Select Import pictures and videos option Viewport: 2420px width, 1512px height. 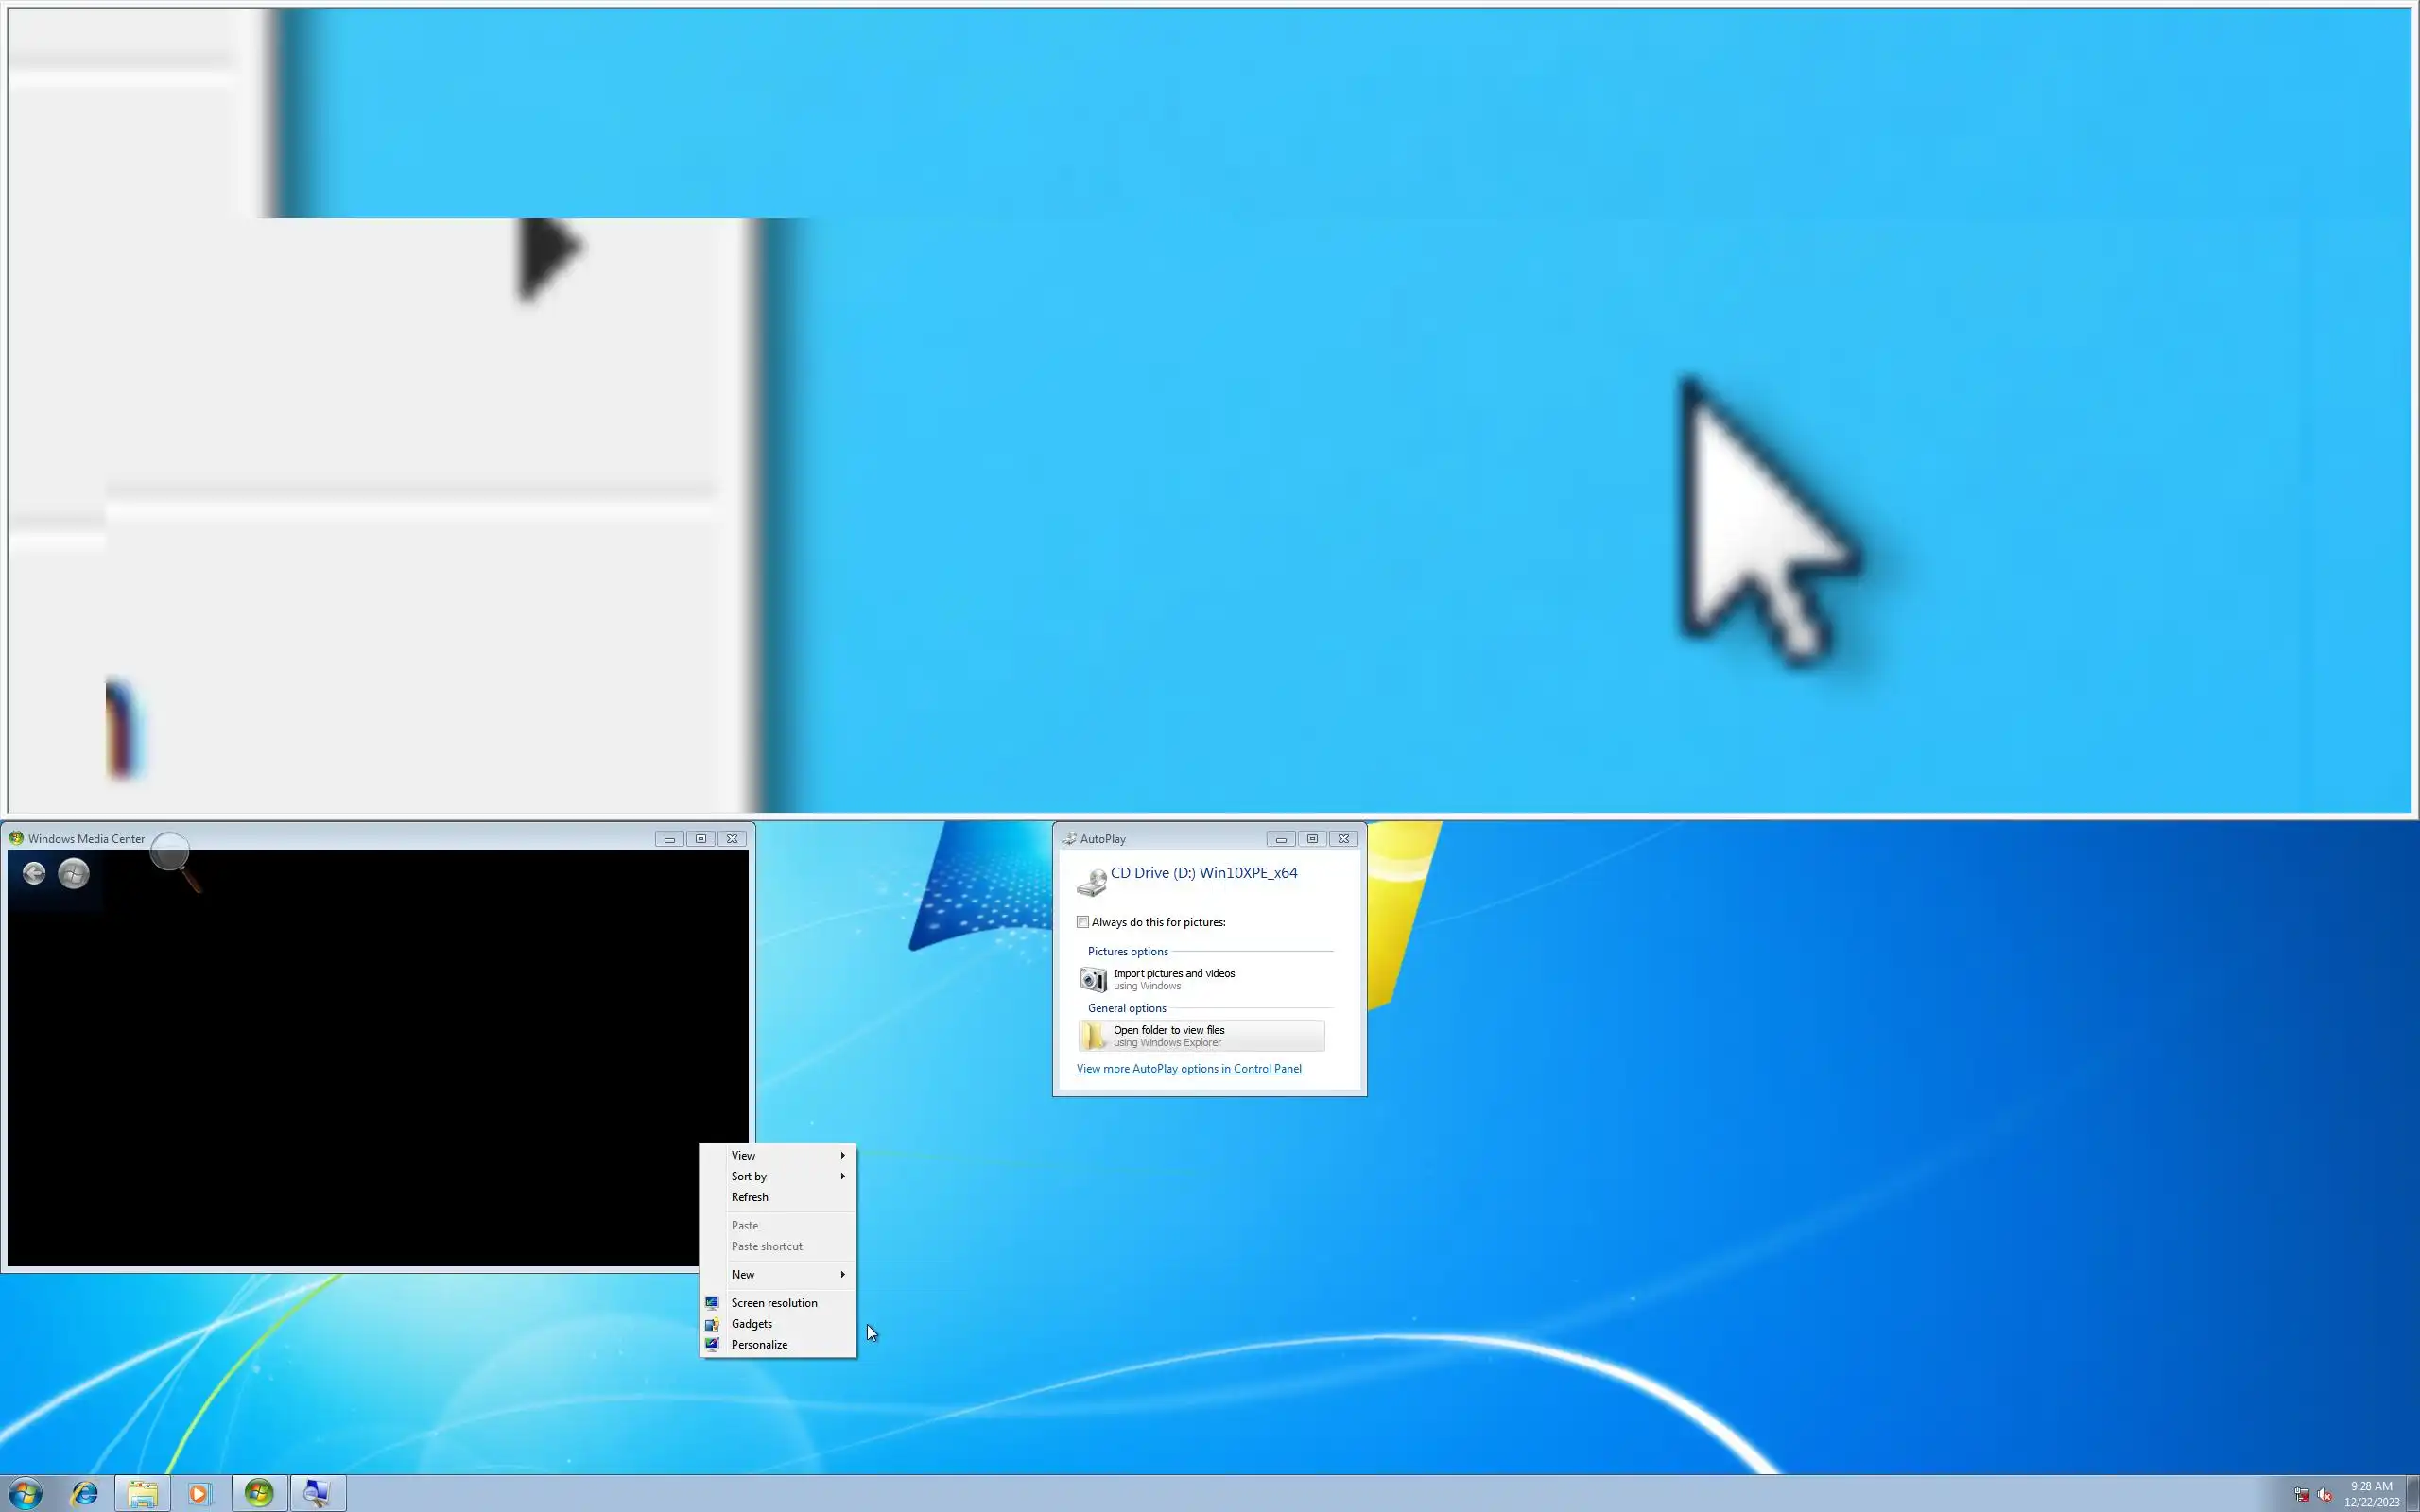pyautogui.click(x=1174, y=978)
